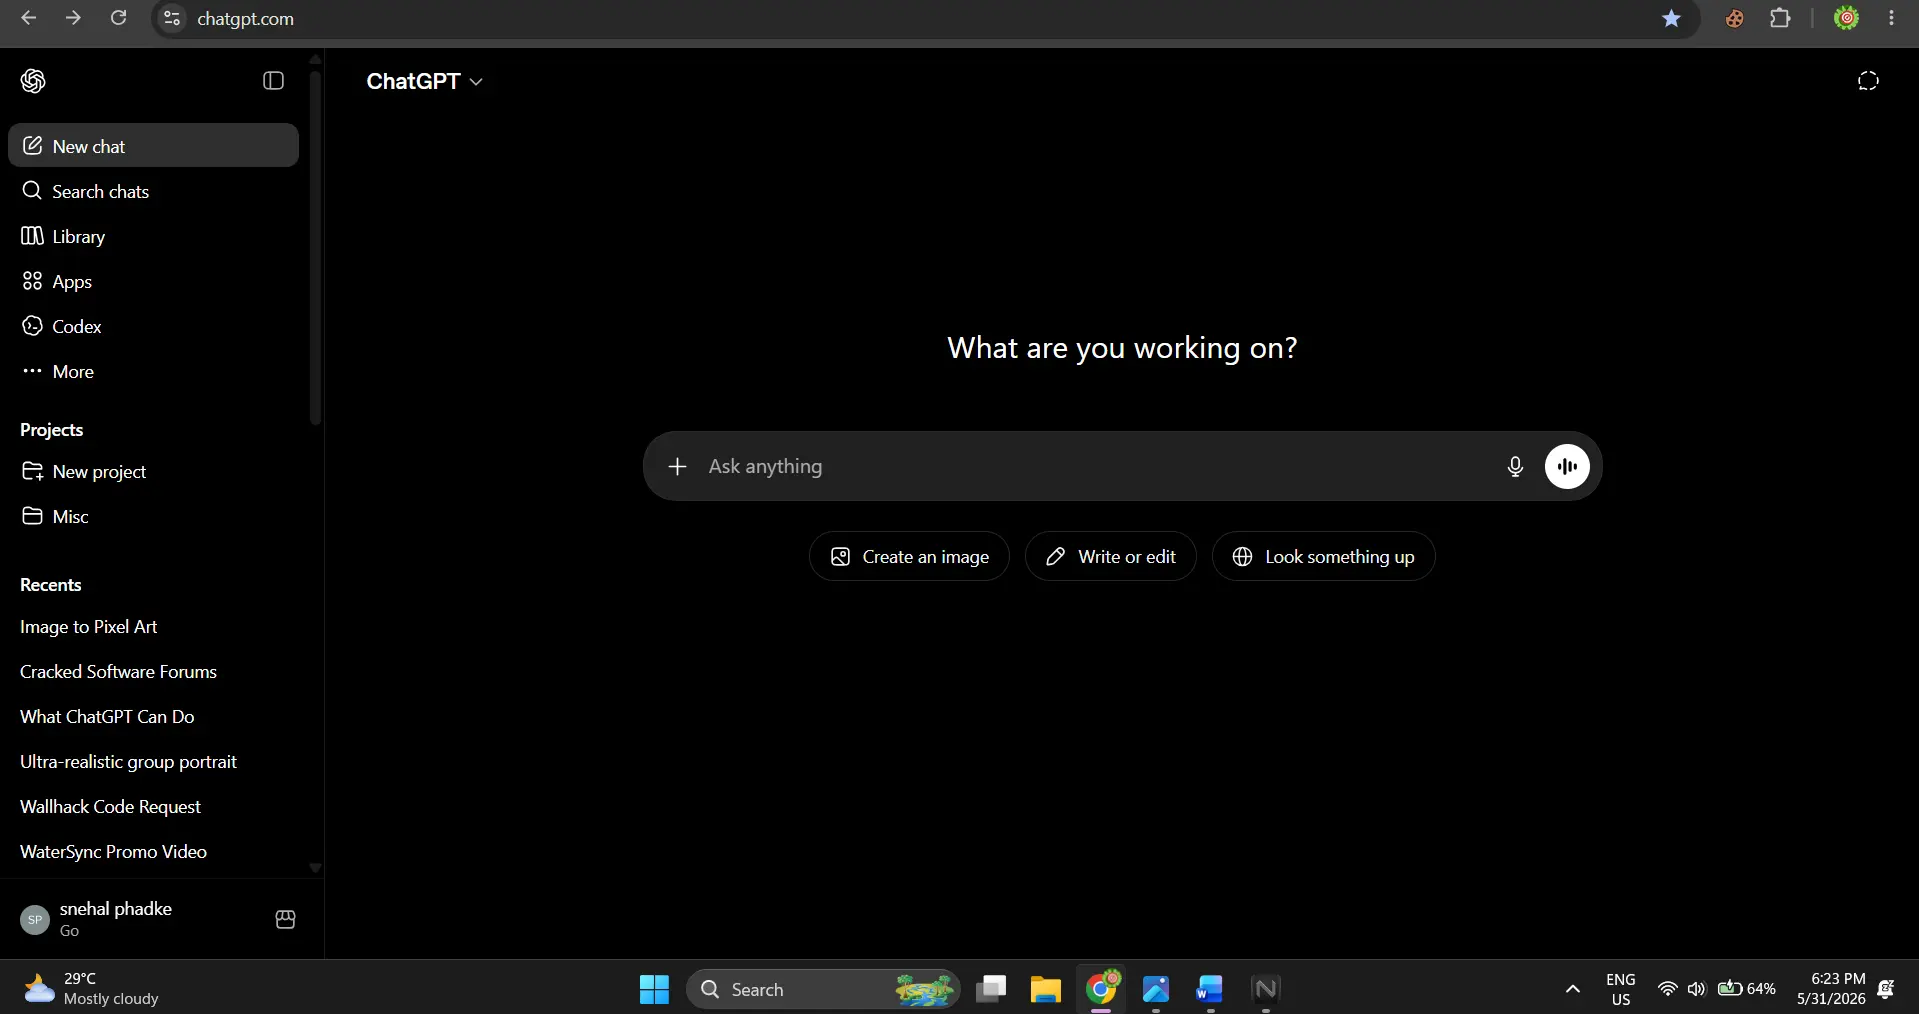Bookmark the page with the star icon
This screenshot has width=1919, height=1014.
pyautogui.click(x=1671, y=18)
